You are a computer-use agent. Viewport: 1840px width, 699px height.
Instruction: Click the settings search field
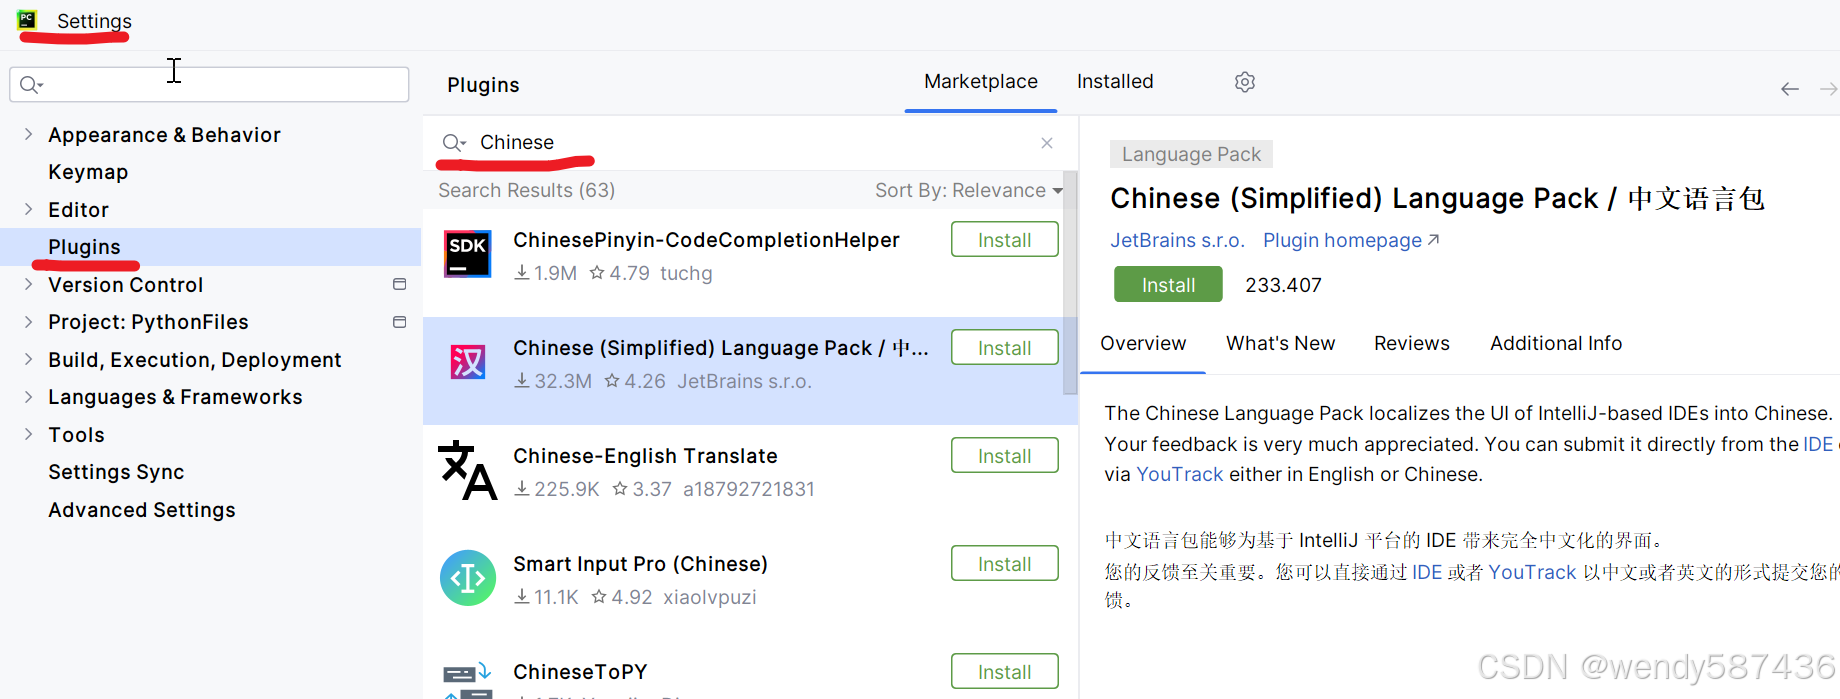click(x=209, y=85)
